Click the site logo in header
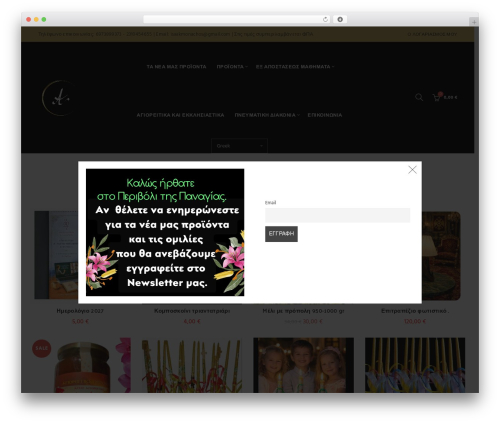This screenshot has width=500, height=423. tap(59, 98)
